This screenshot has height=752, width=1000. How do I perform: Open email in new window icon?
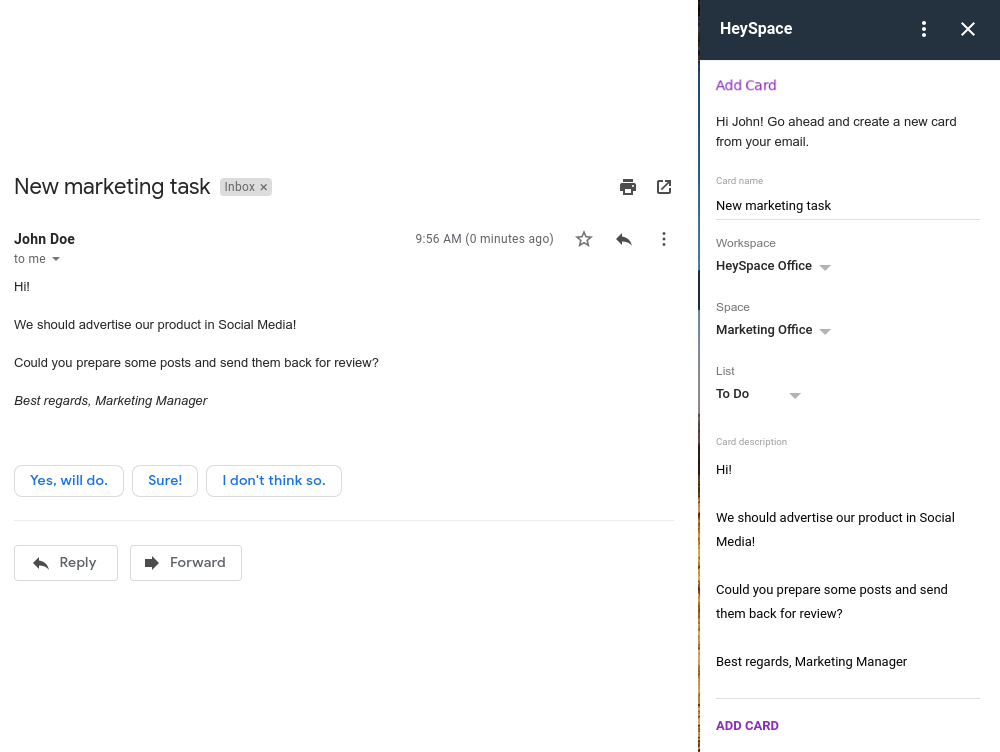click(x=664, y=187)
